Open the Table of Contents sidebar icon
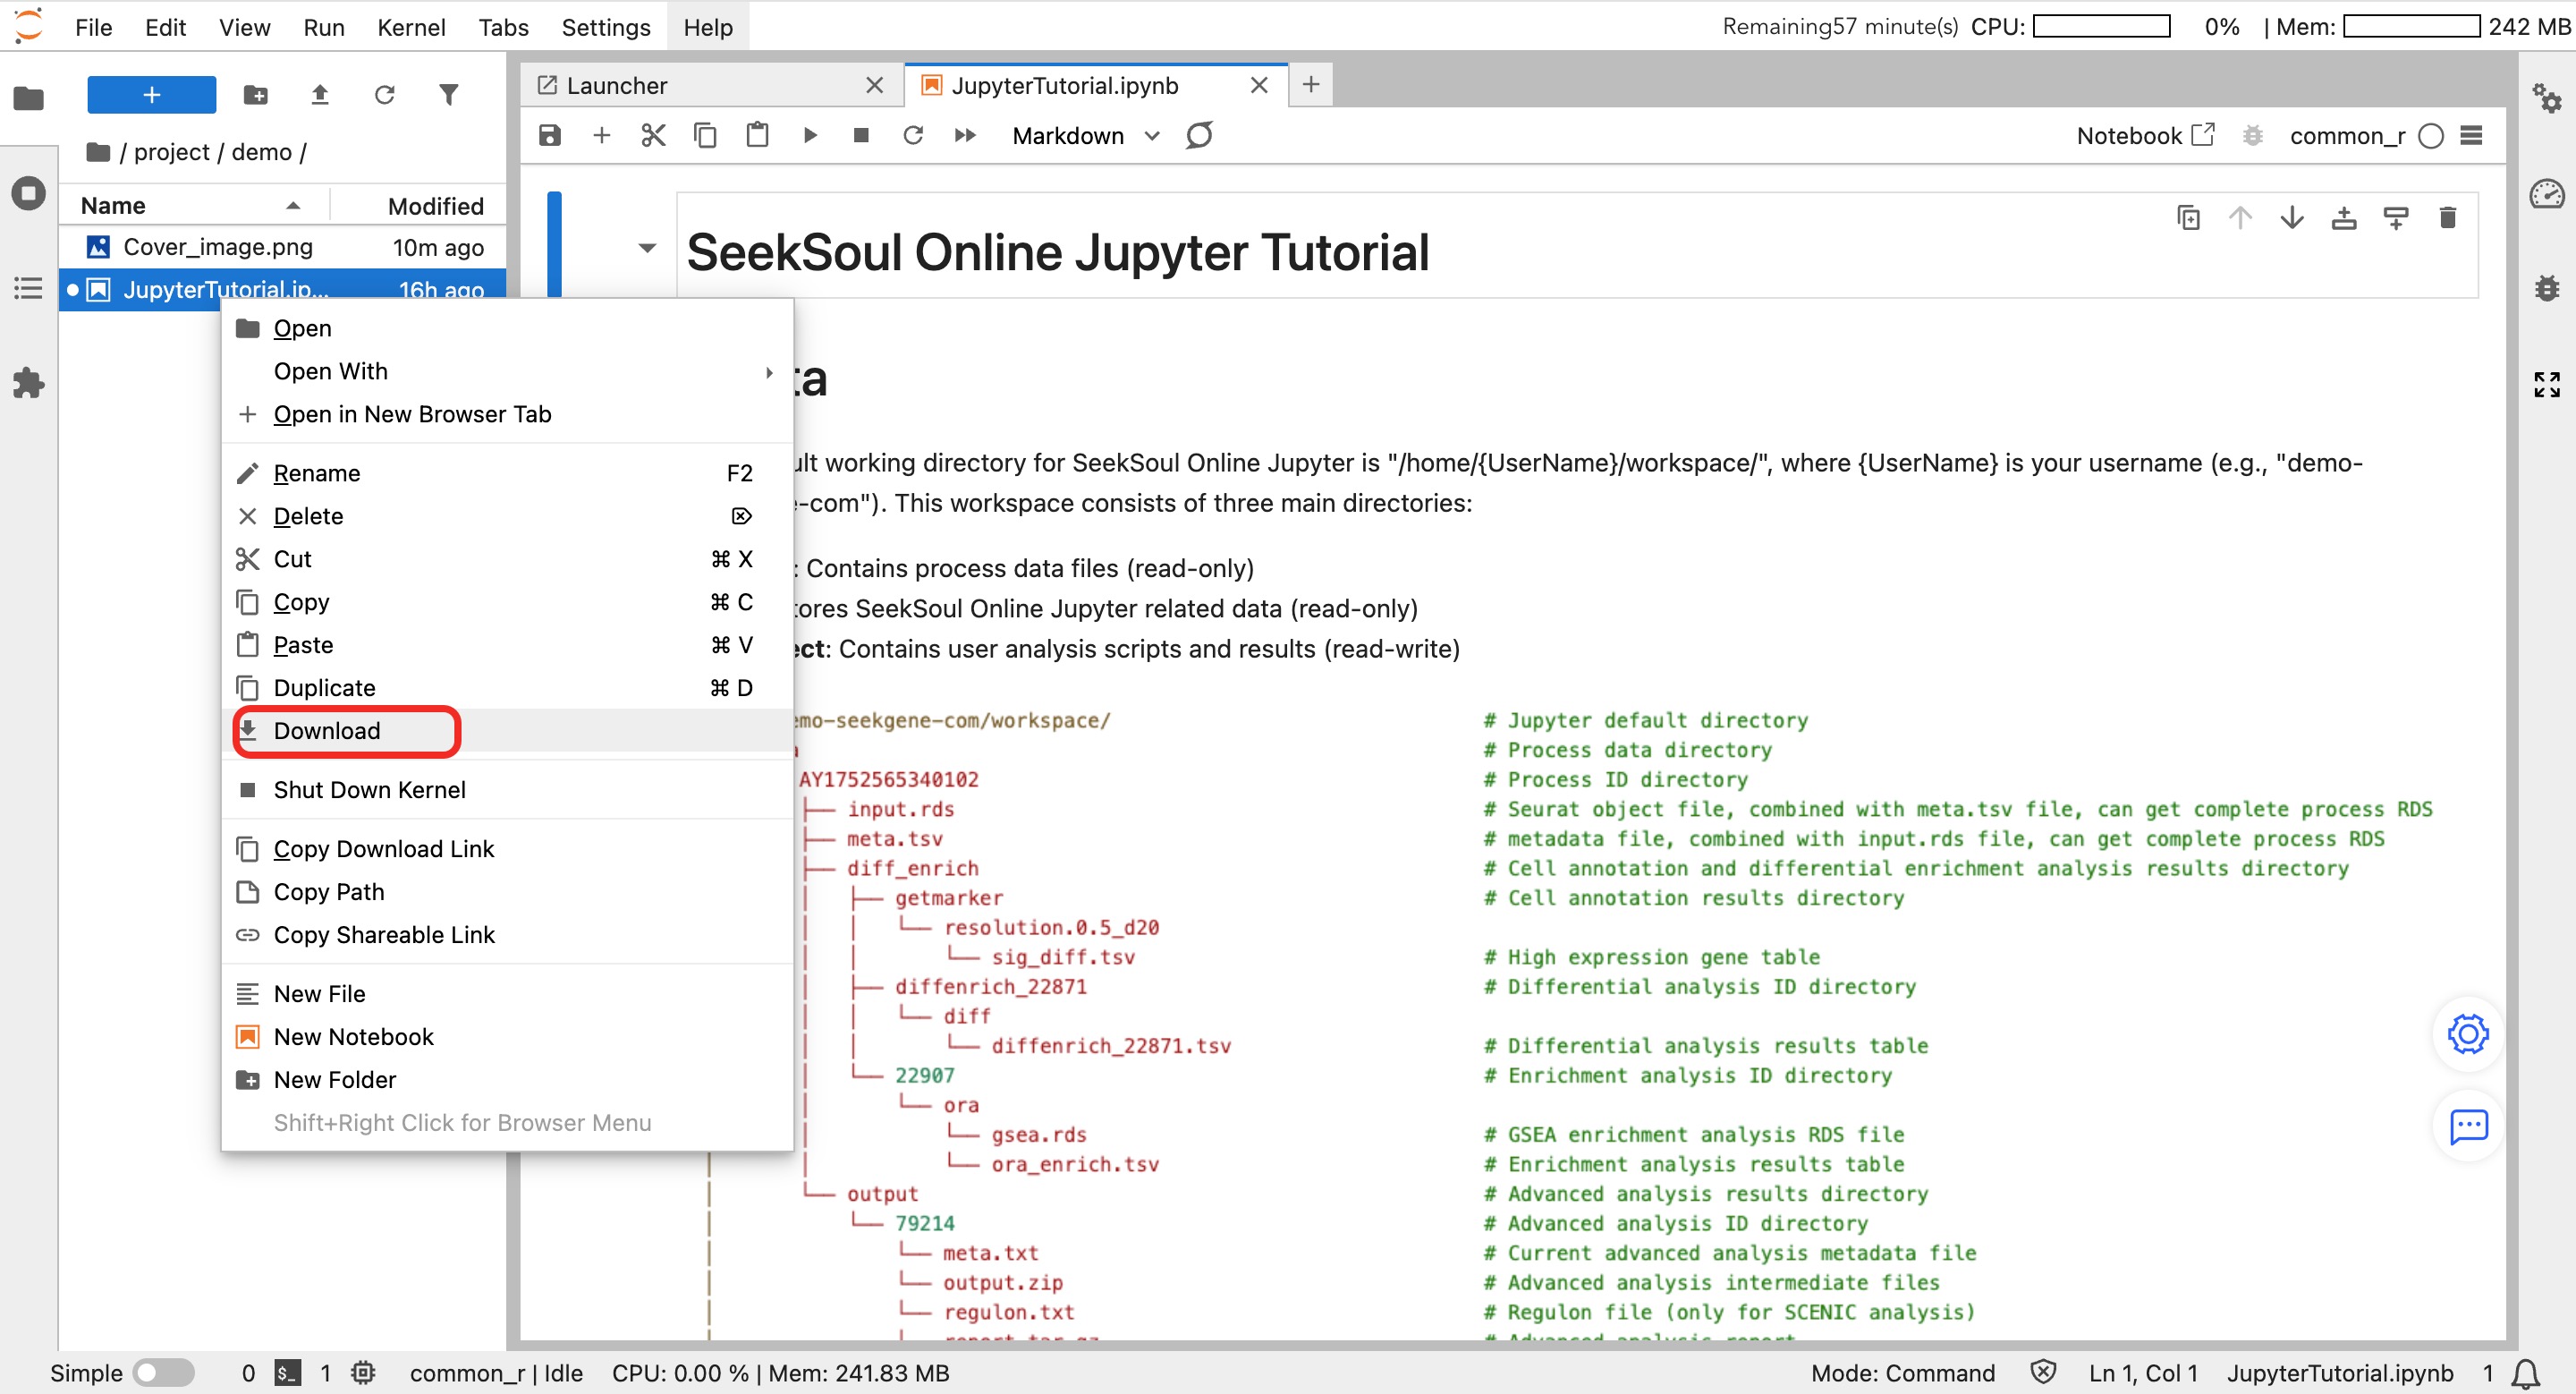 (x=28, y=289)
